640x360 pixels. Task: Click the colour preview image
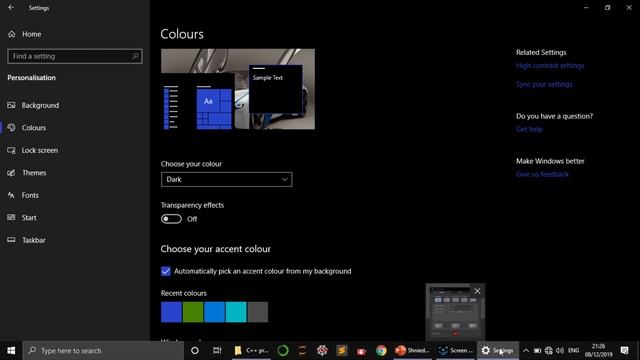(238, 89)
